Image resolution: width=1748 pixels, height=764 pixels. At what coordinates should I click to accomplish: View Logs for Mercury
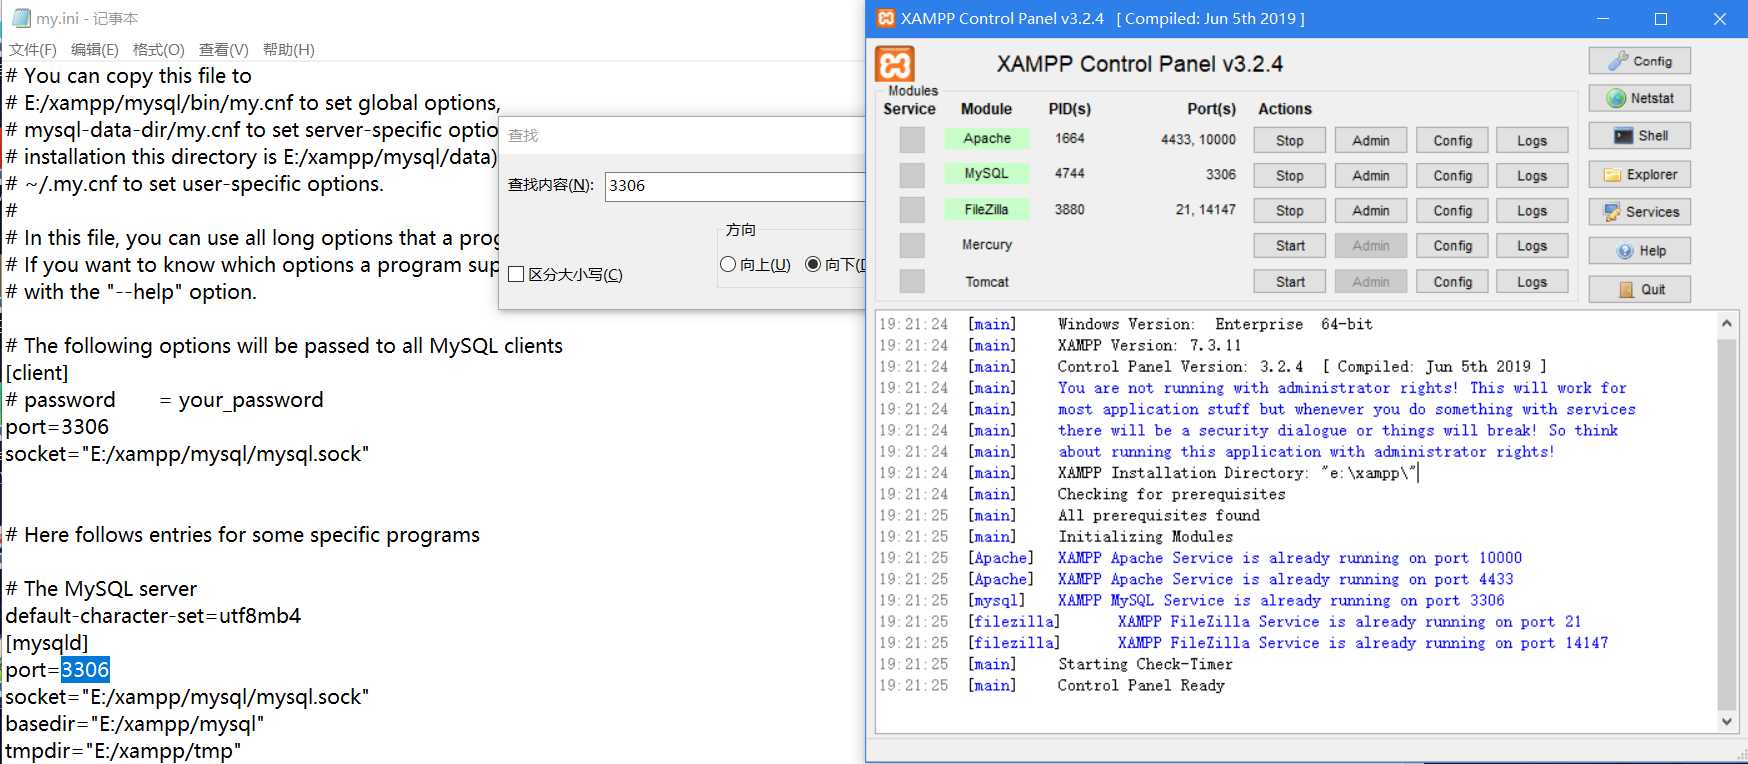tap(1532, 246)
